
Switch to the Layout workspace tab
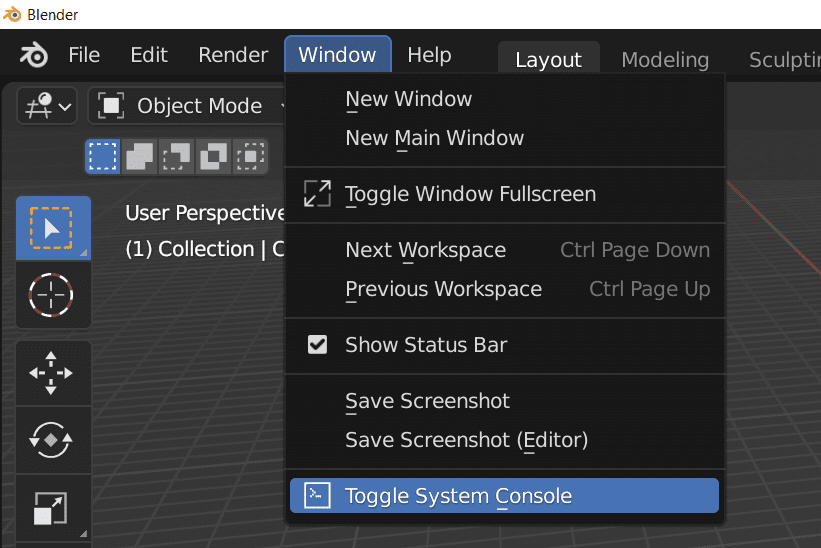click(548, 59)
